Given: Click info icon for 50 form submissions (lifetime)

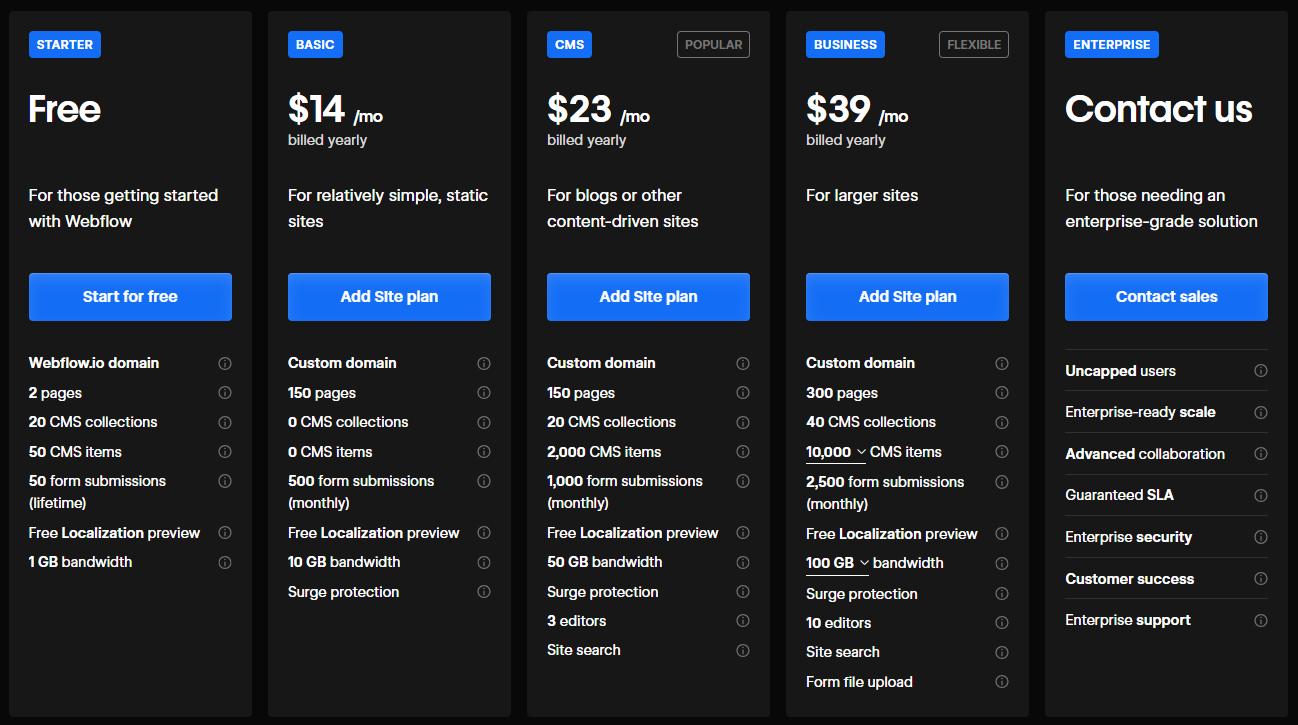Looking at the screenshot, I should point(225,481).
